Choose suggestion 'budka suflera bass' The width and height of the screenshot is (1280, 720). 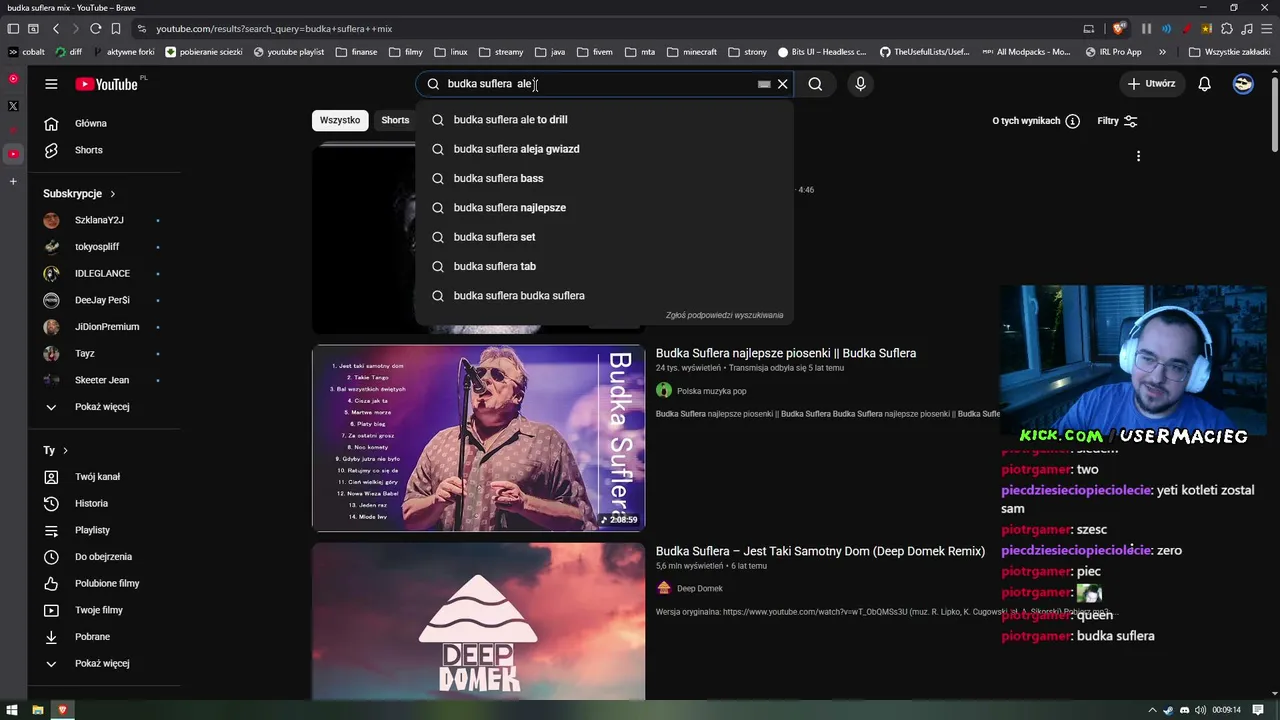tap(604, 178)
